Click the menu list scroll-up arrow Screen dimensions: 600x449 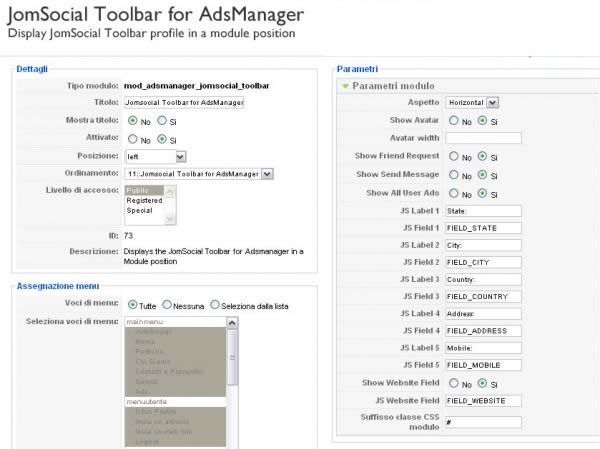tap(232, 323)
